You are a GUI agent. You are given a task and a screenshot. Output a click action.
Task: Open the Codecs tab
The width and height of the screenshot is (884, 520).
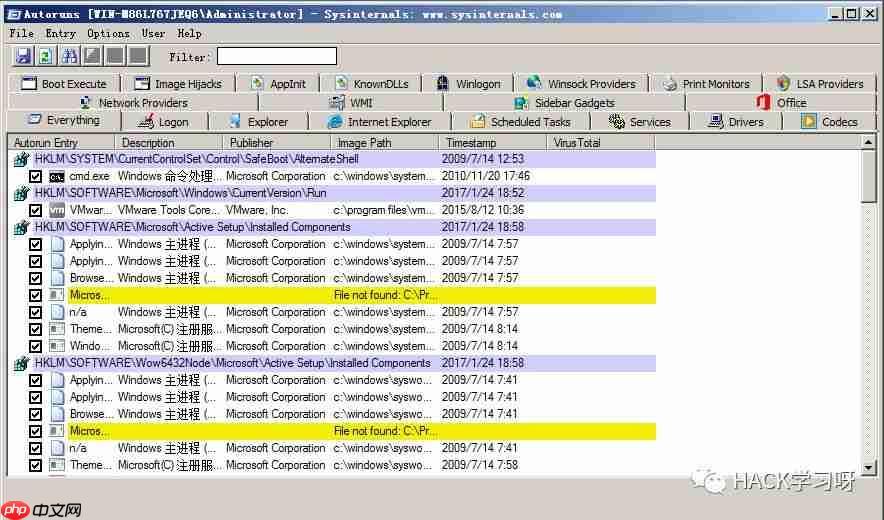pos(829,122)
